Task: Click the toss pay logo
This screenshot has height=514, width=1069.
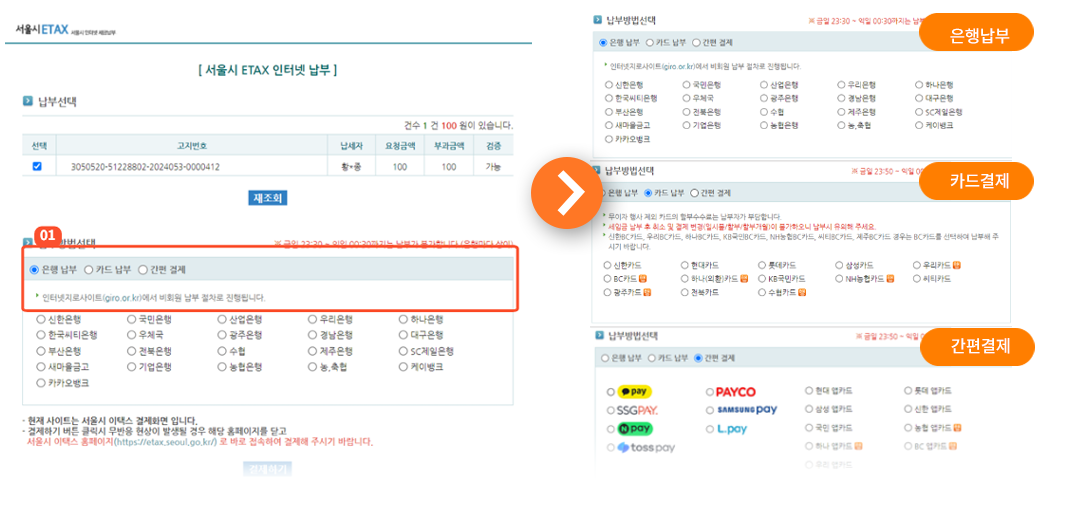Action: 646,448
